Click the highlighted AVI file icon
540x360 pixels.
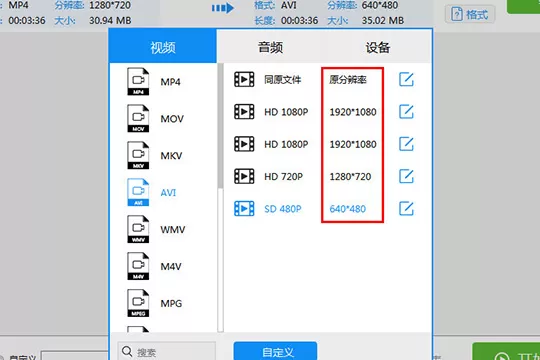pyautogui.click(x=138, y=192)
